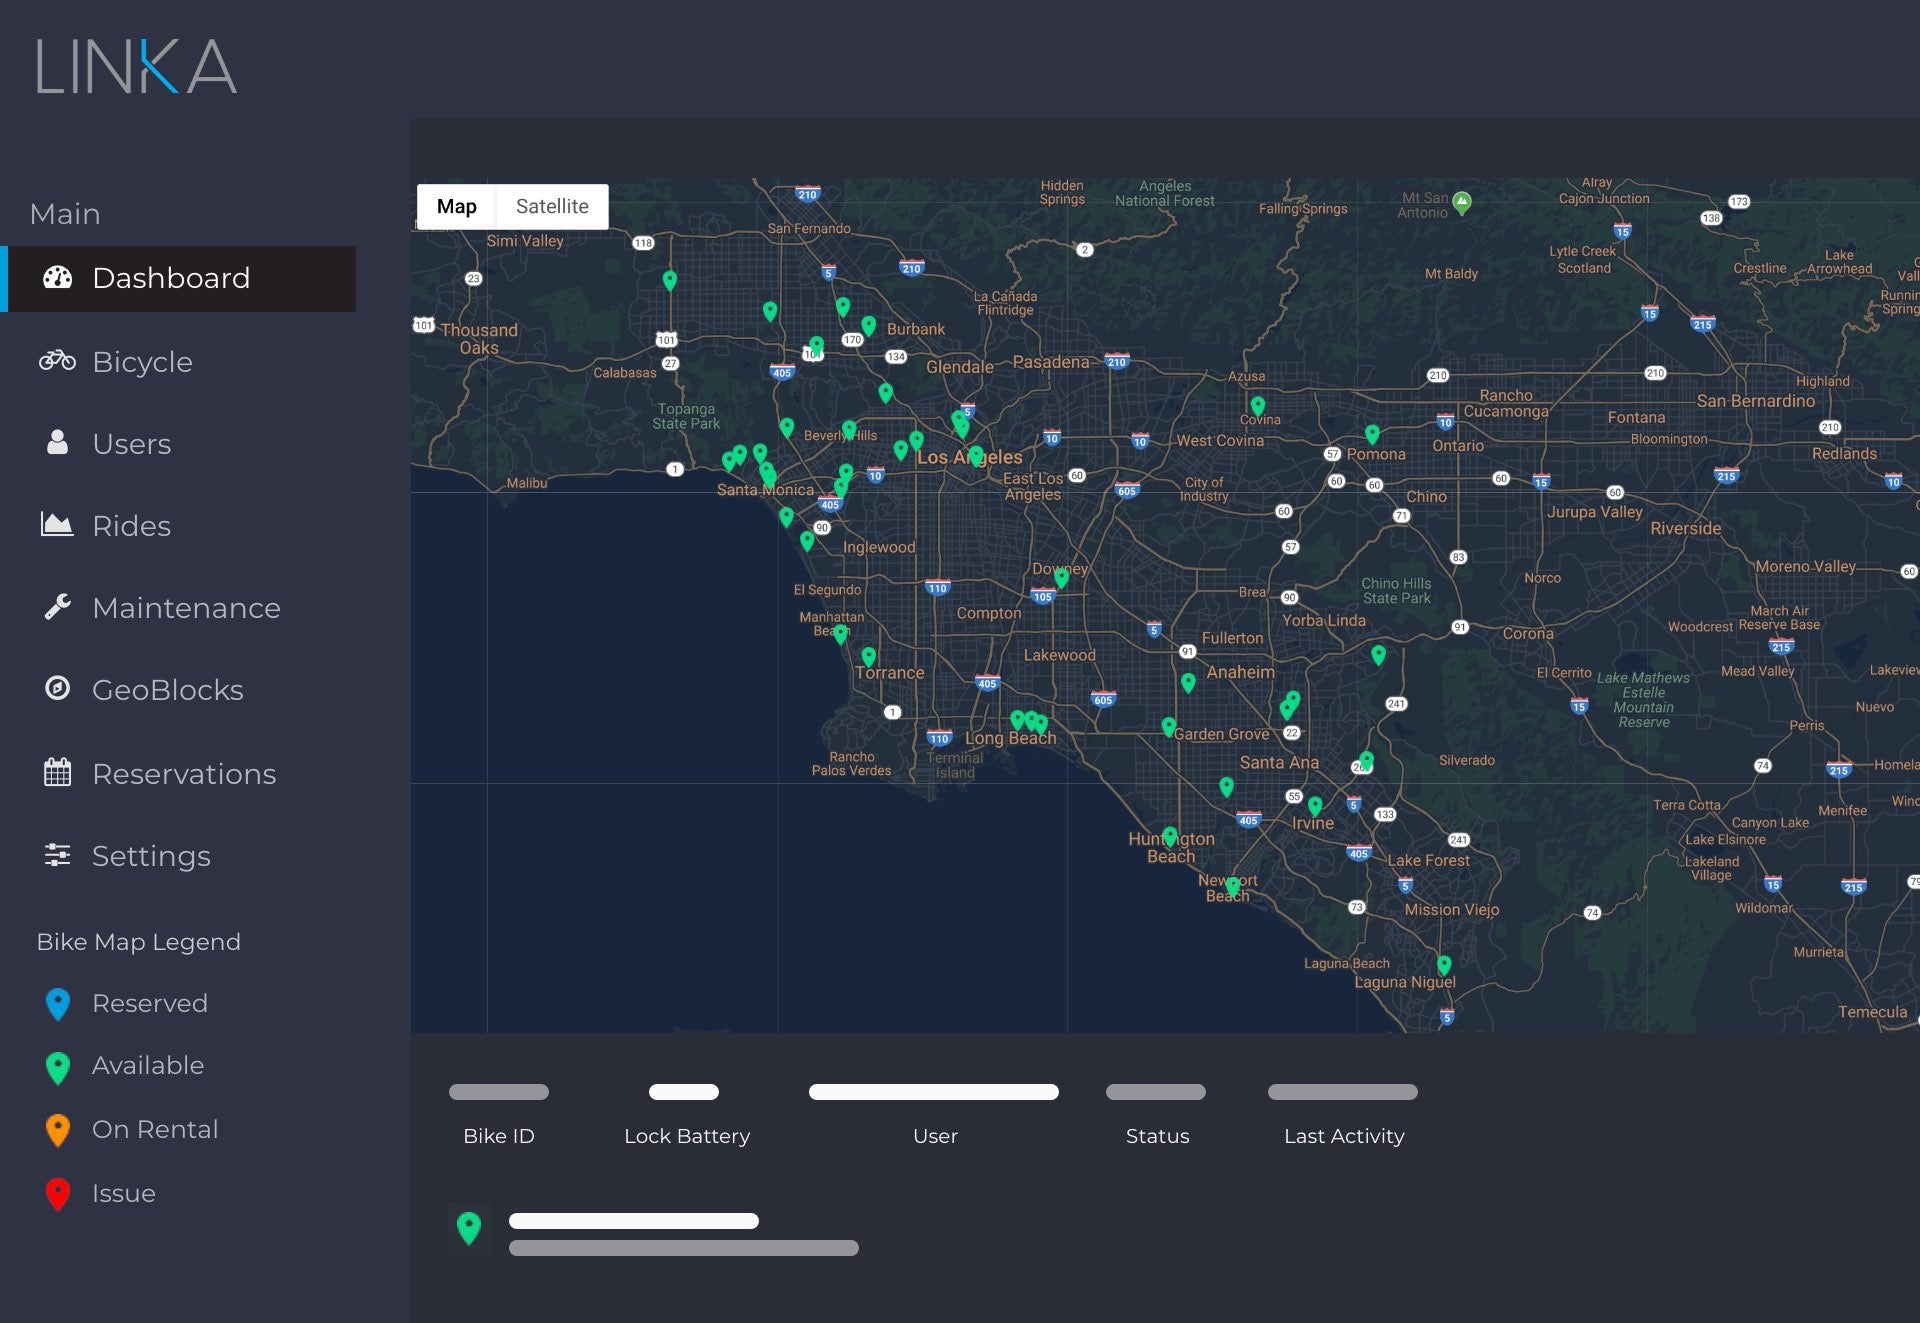Click the Bike ID column header
The image size is (1920, 1323).
click(x=498, y=1136)
